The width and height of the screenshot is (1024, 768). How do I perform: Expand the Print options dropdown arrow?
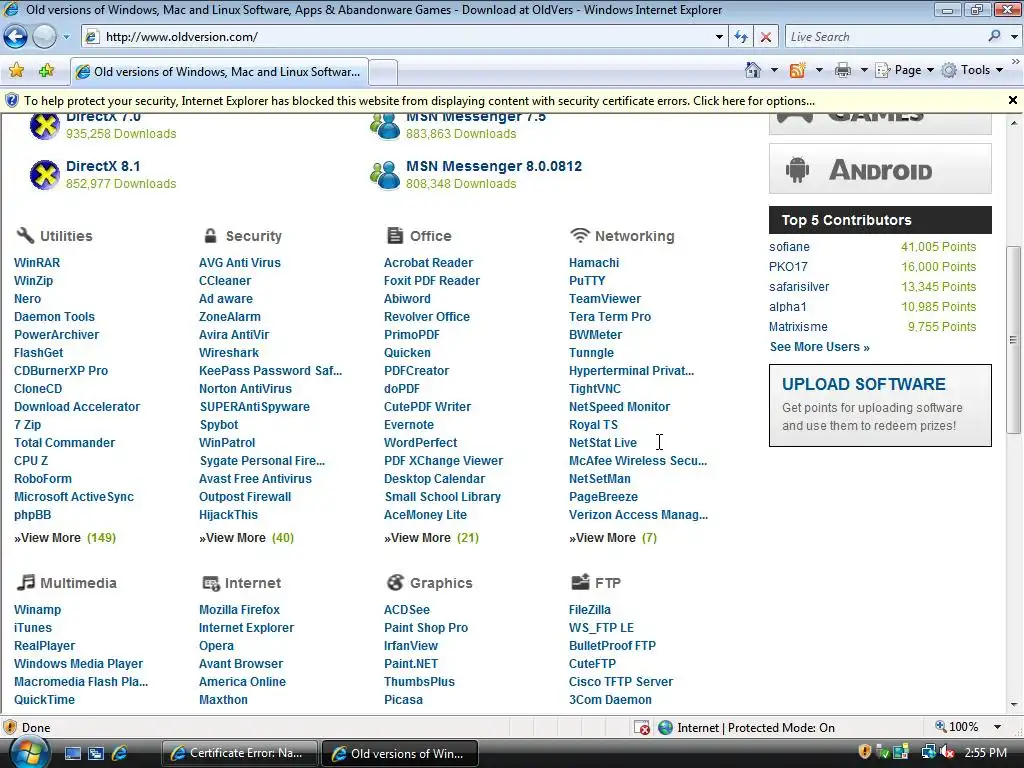click(x=864, y=70)
